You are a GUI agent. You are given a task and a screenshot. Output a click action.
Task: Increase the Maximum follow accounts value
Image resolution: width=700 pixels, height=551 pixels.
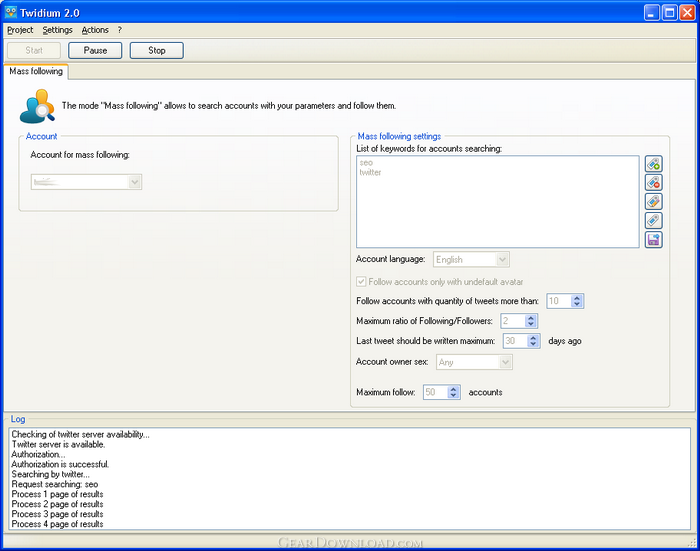(x=453, y=389)
